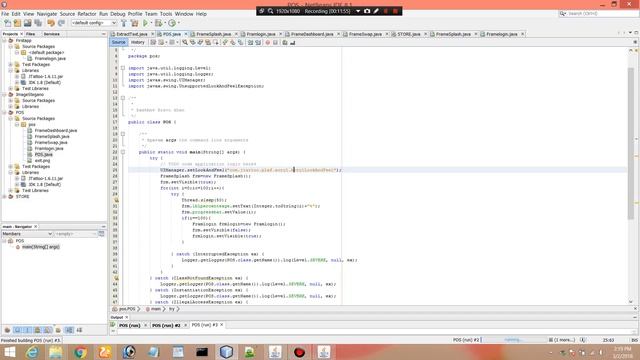Click the Search field at top right
640x360 pixels.
point(598,14)
